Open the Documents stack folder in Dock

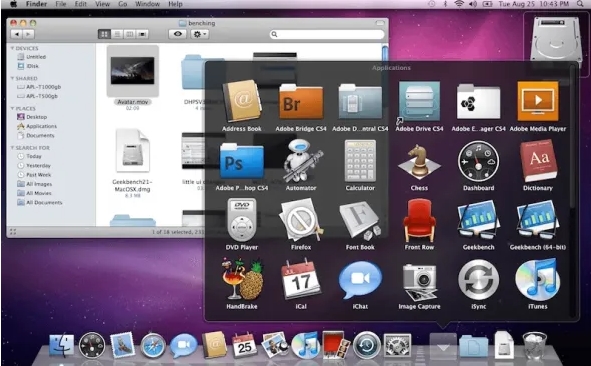pyautogui.click(x=473, y=346)
